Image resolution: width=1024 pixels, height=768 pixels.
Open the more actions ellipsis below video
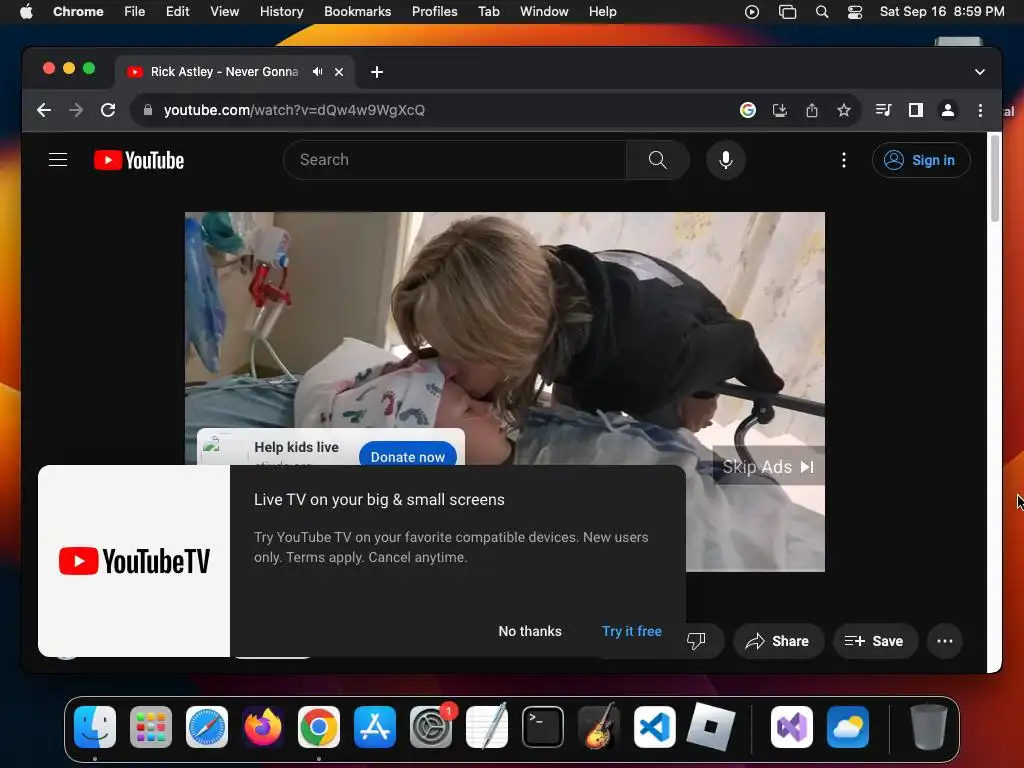(944, 641)
